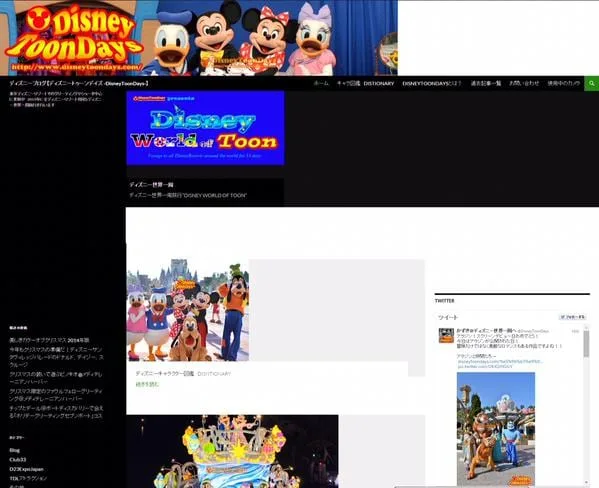Click the night parade float thumbnail
Viewport: 599px width, 488px height.
point(232,451)
